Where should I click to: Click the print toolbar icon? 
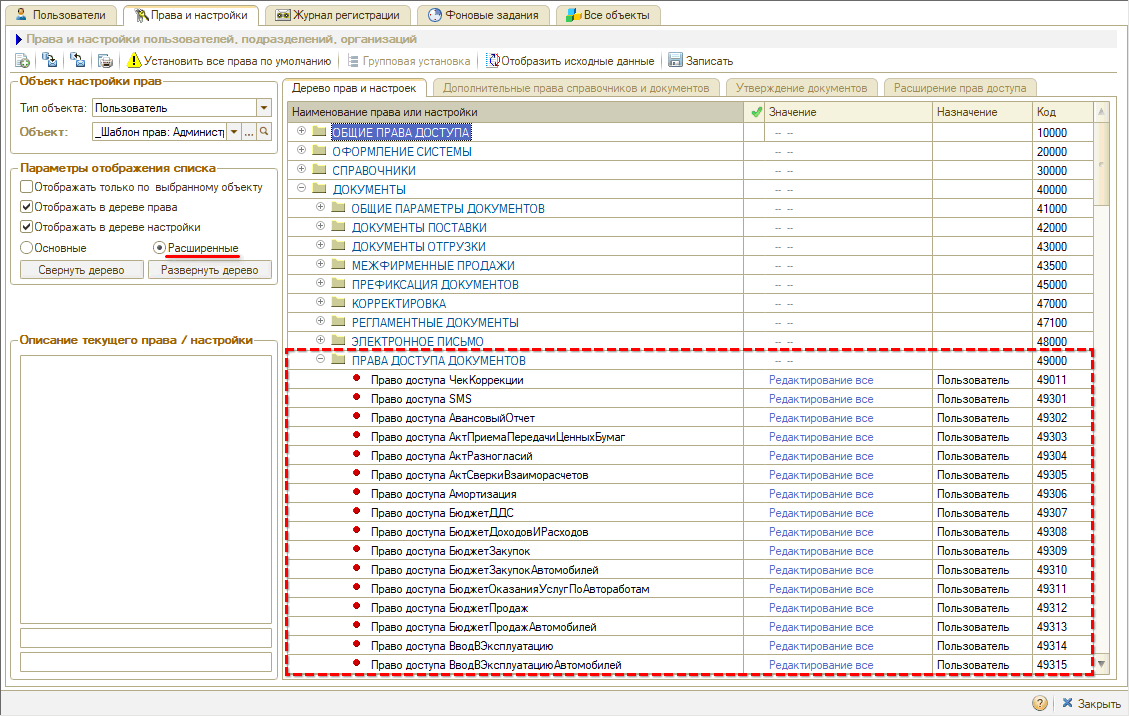pyautogui.click(x=106, y=61)
